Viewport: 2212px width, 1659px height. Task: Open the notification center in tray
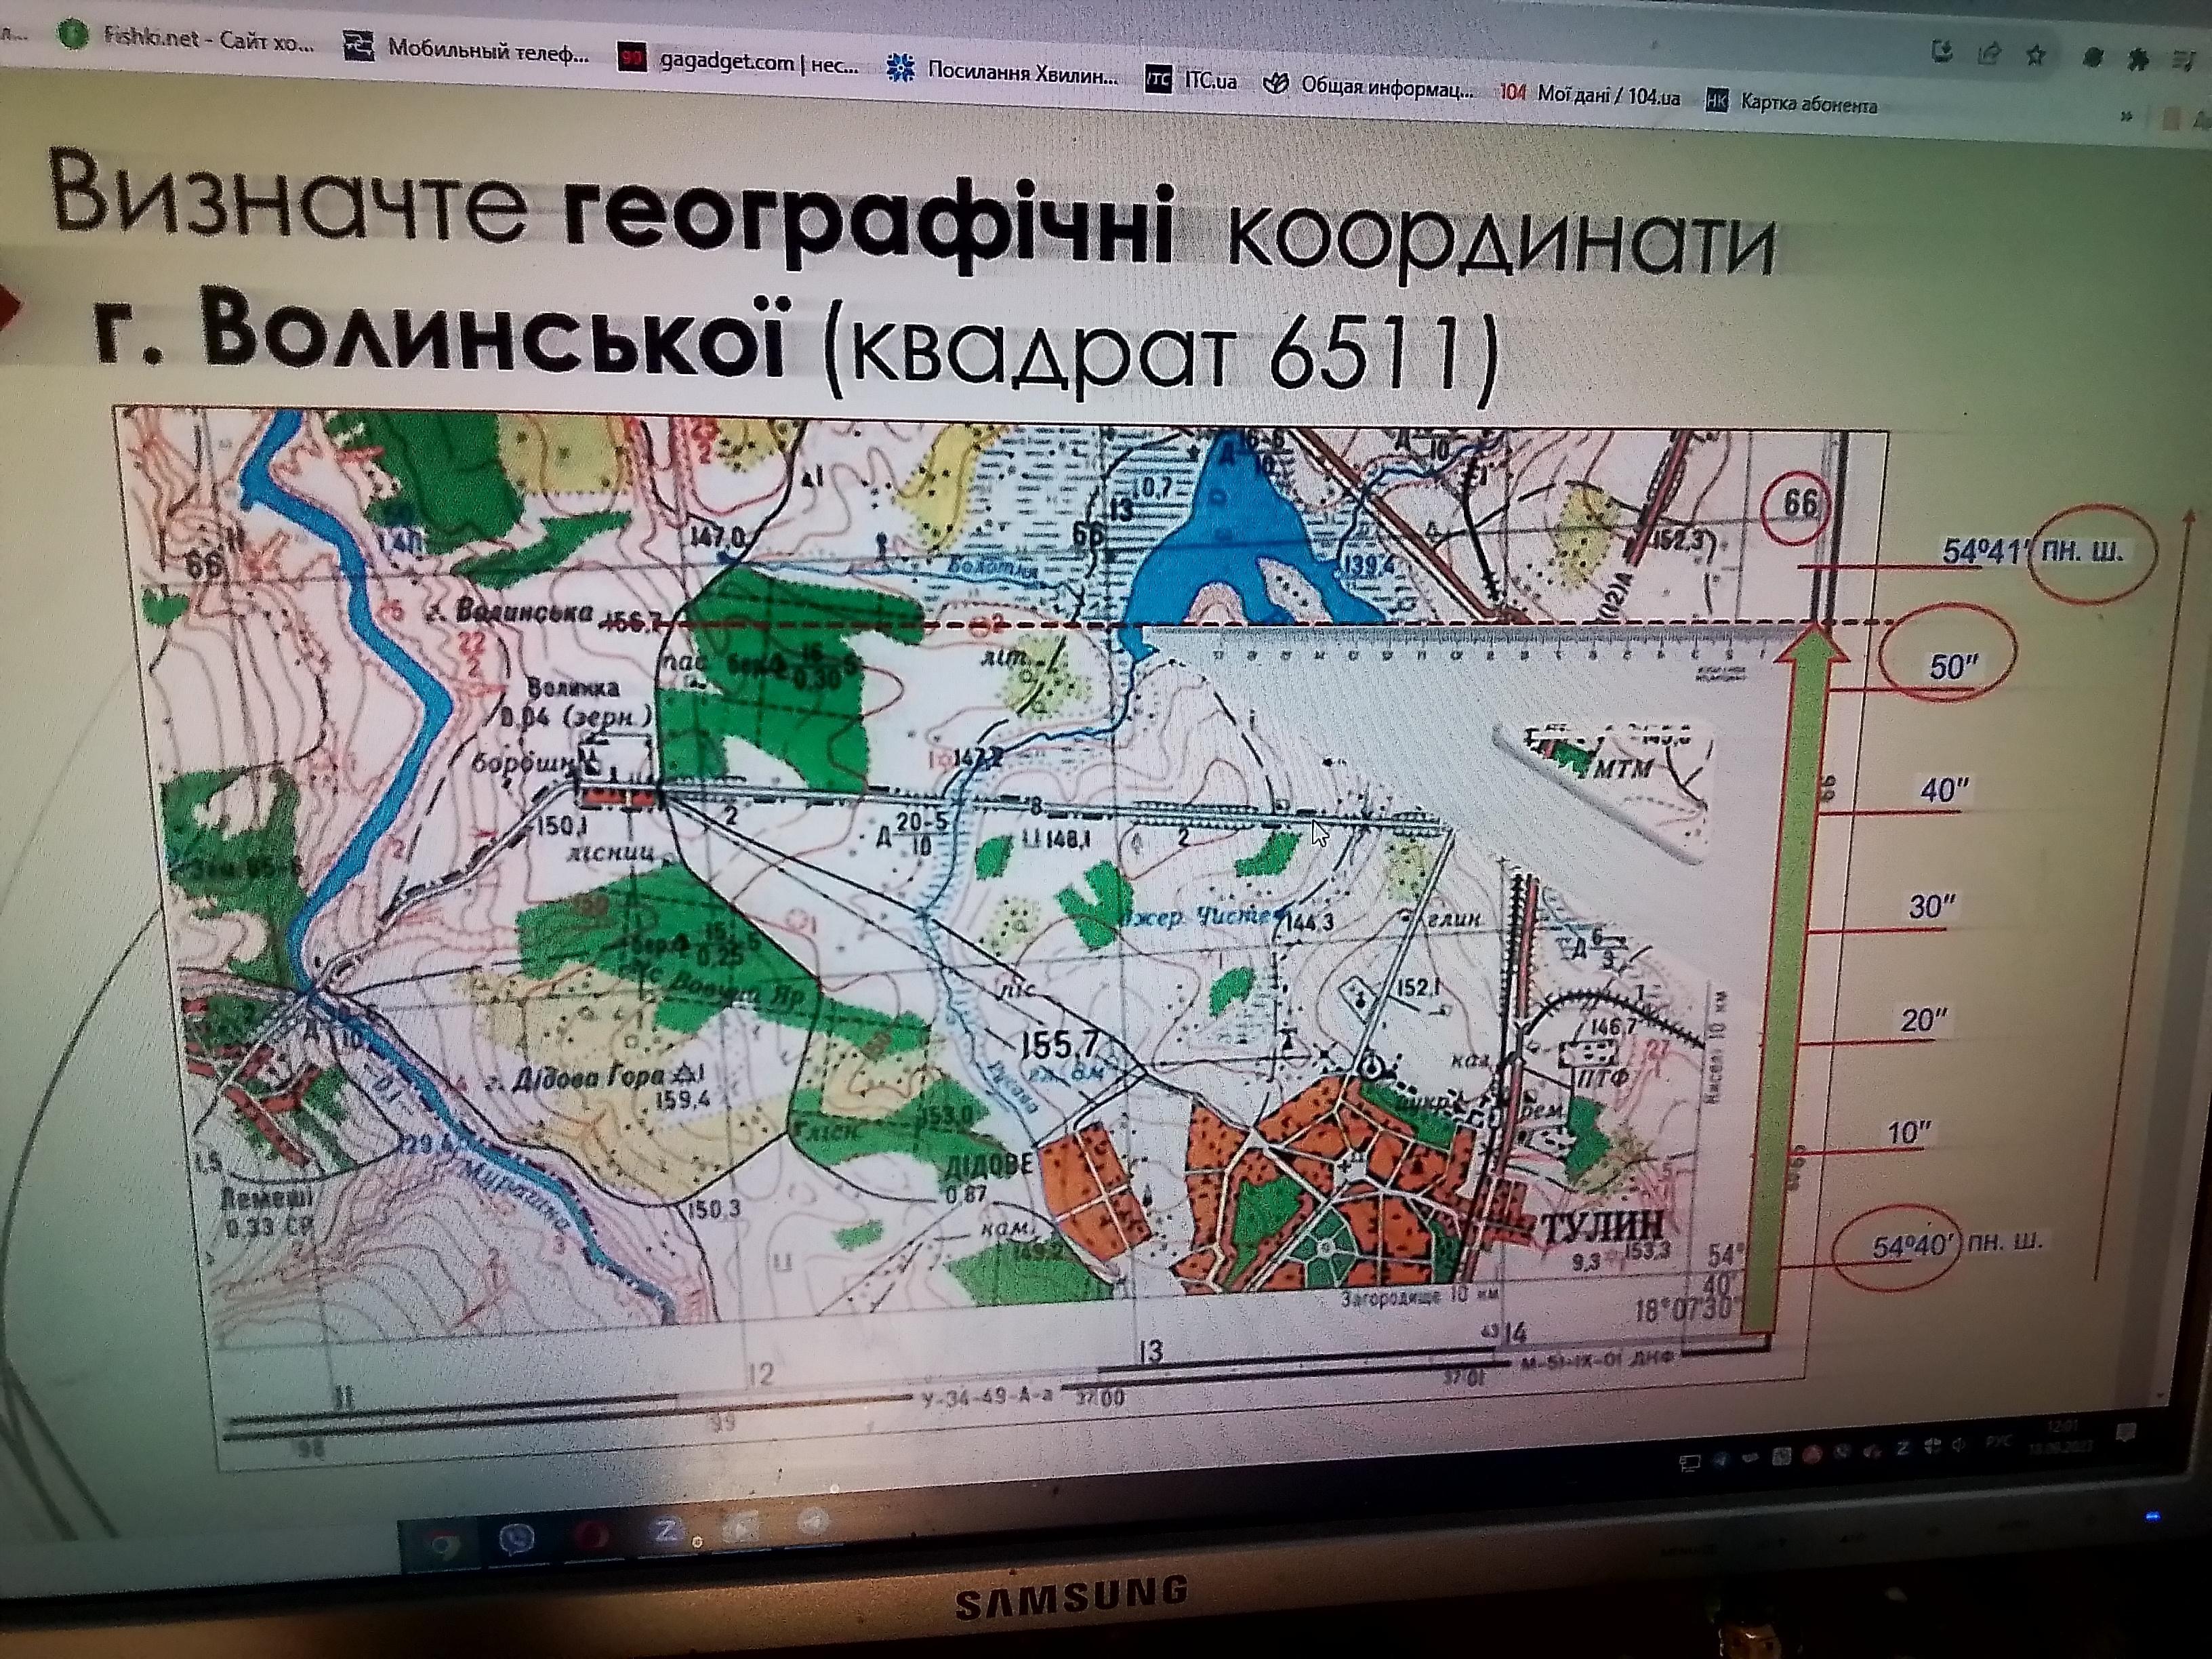coord(2126,1432)
